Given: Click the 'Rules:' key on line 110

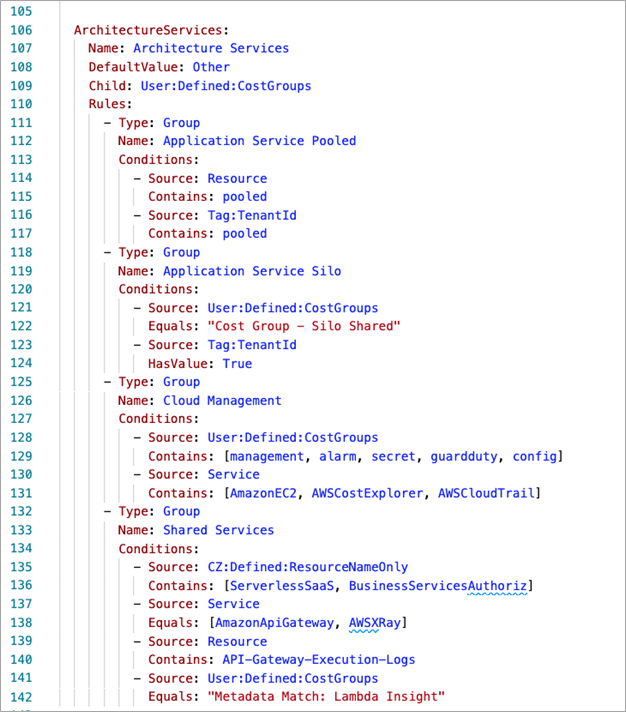Looking at the screenshot, I should click(110, 104).
